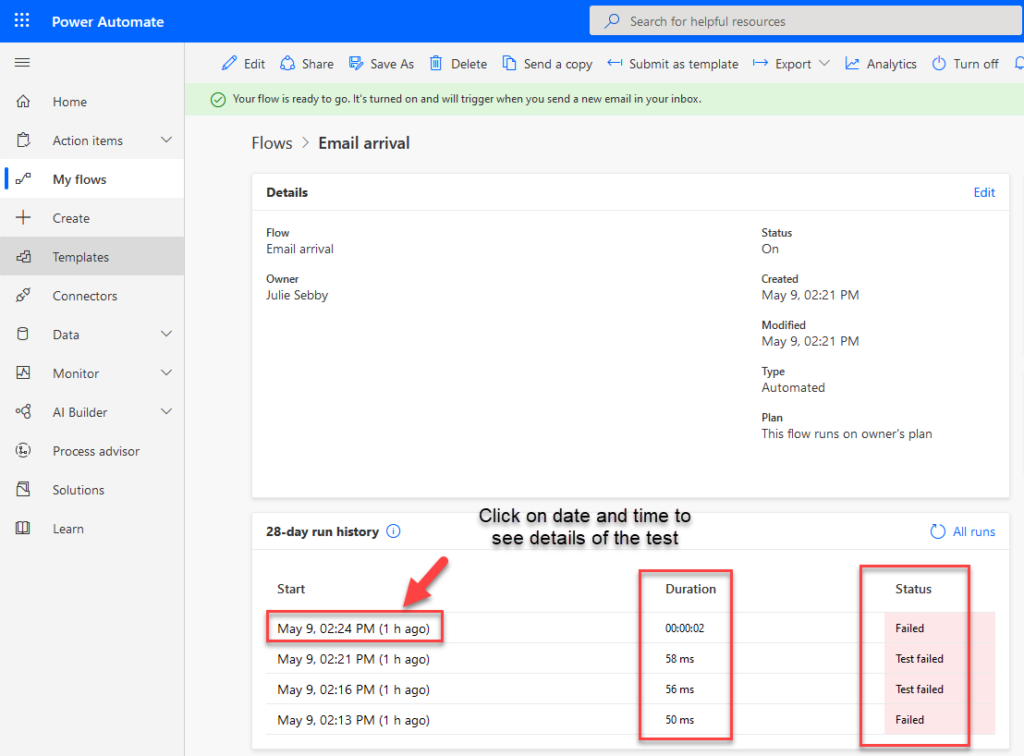The image size is (1024, 756).
Task: Click the My flows icon
Action: pyautogui.click(x=23, y=179)
